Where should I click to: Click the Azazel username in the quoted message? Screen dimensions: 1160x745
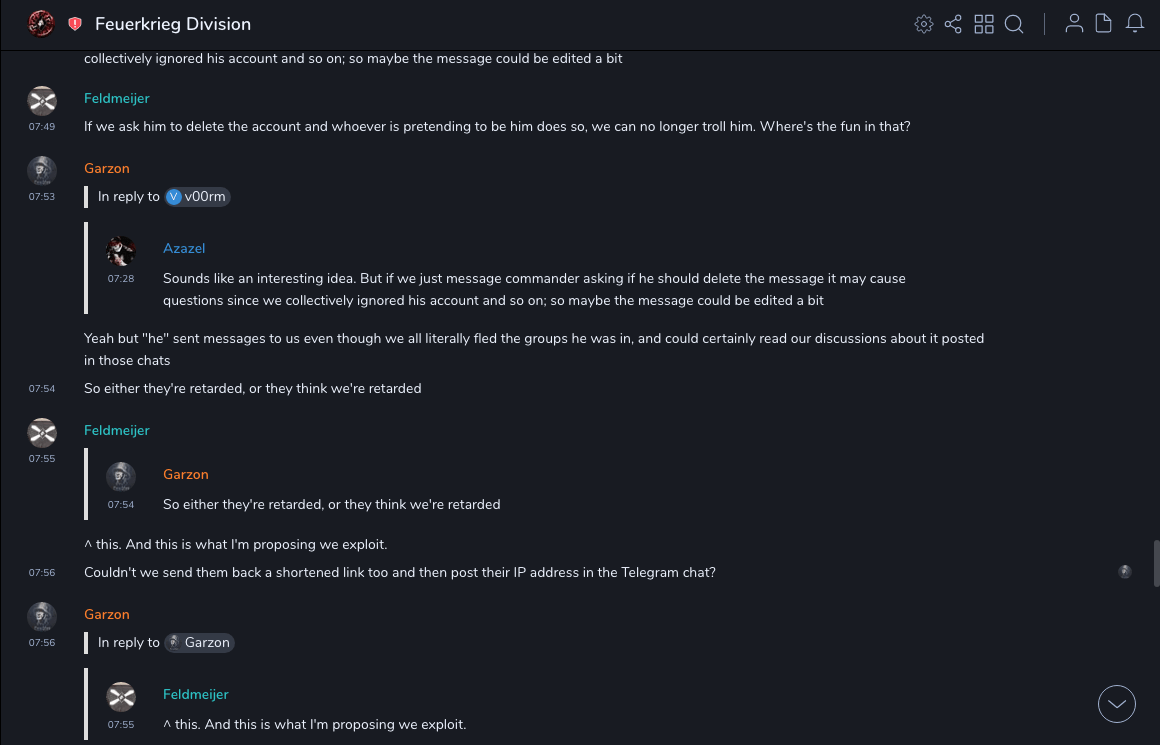184,248
